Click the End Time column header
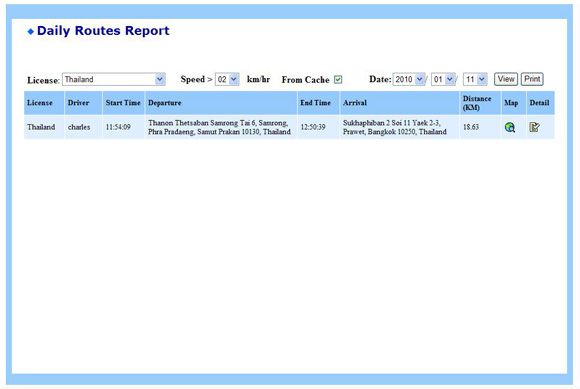 pos(318,103)
